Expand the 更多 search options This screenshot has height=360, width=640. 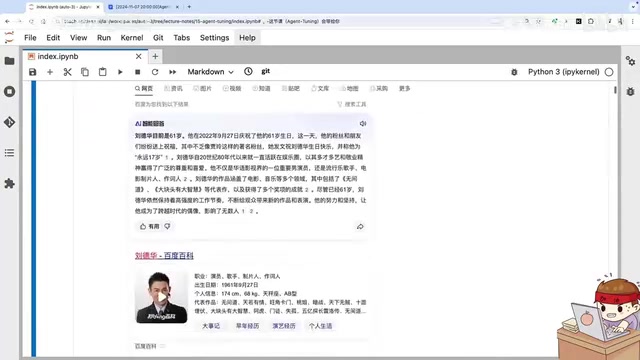click(x=404, y=88)
